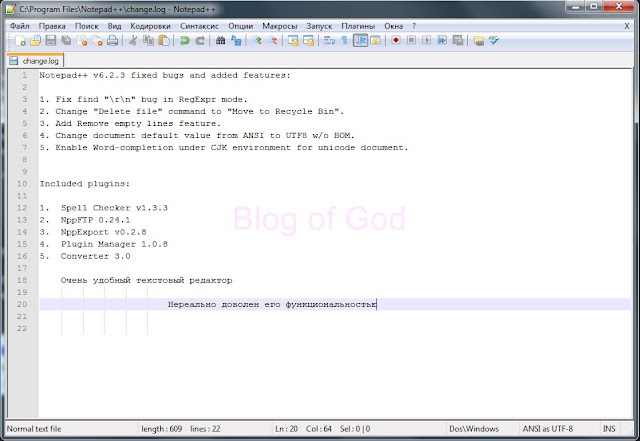Open the Опции menu
Viewport: 640px width, 441px height.
240,26
